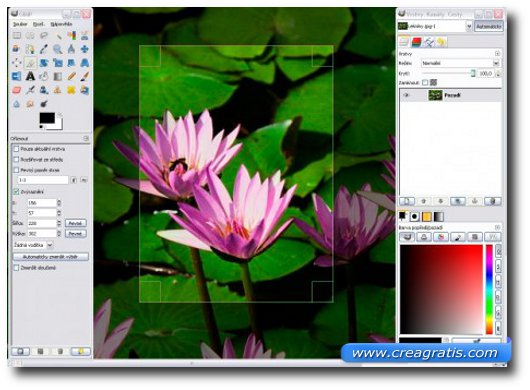Image resolution: width=530 pixels, height=390 pixels.
Task: Duplicate the layer using the duplicate button
Action: pos(458,201)
